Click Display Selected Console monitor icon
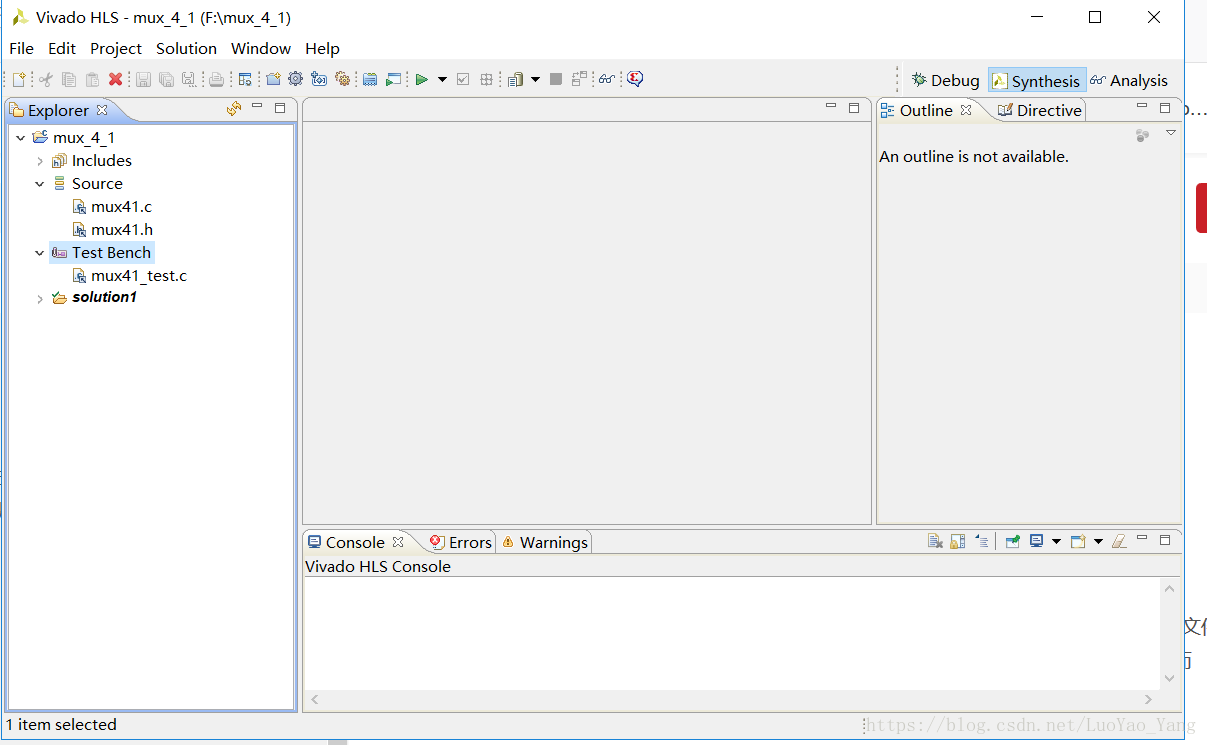The width and height of the screenshot is (1207, 745). 1037,541
